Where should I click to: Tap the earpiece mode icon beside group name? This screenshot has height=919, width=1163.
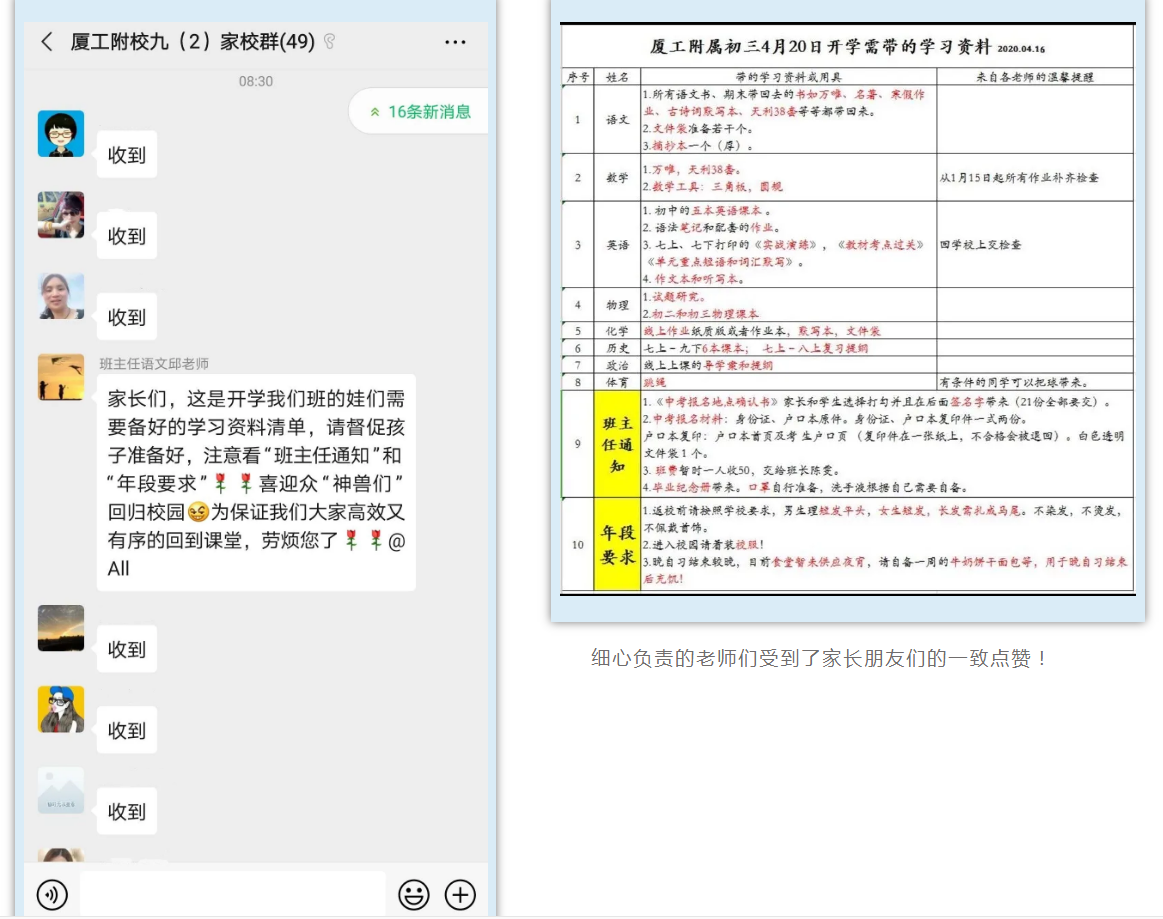pos(329,42)
